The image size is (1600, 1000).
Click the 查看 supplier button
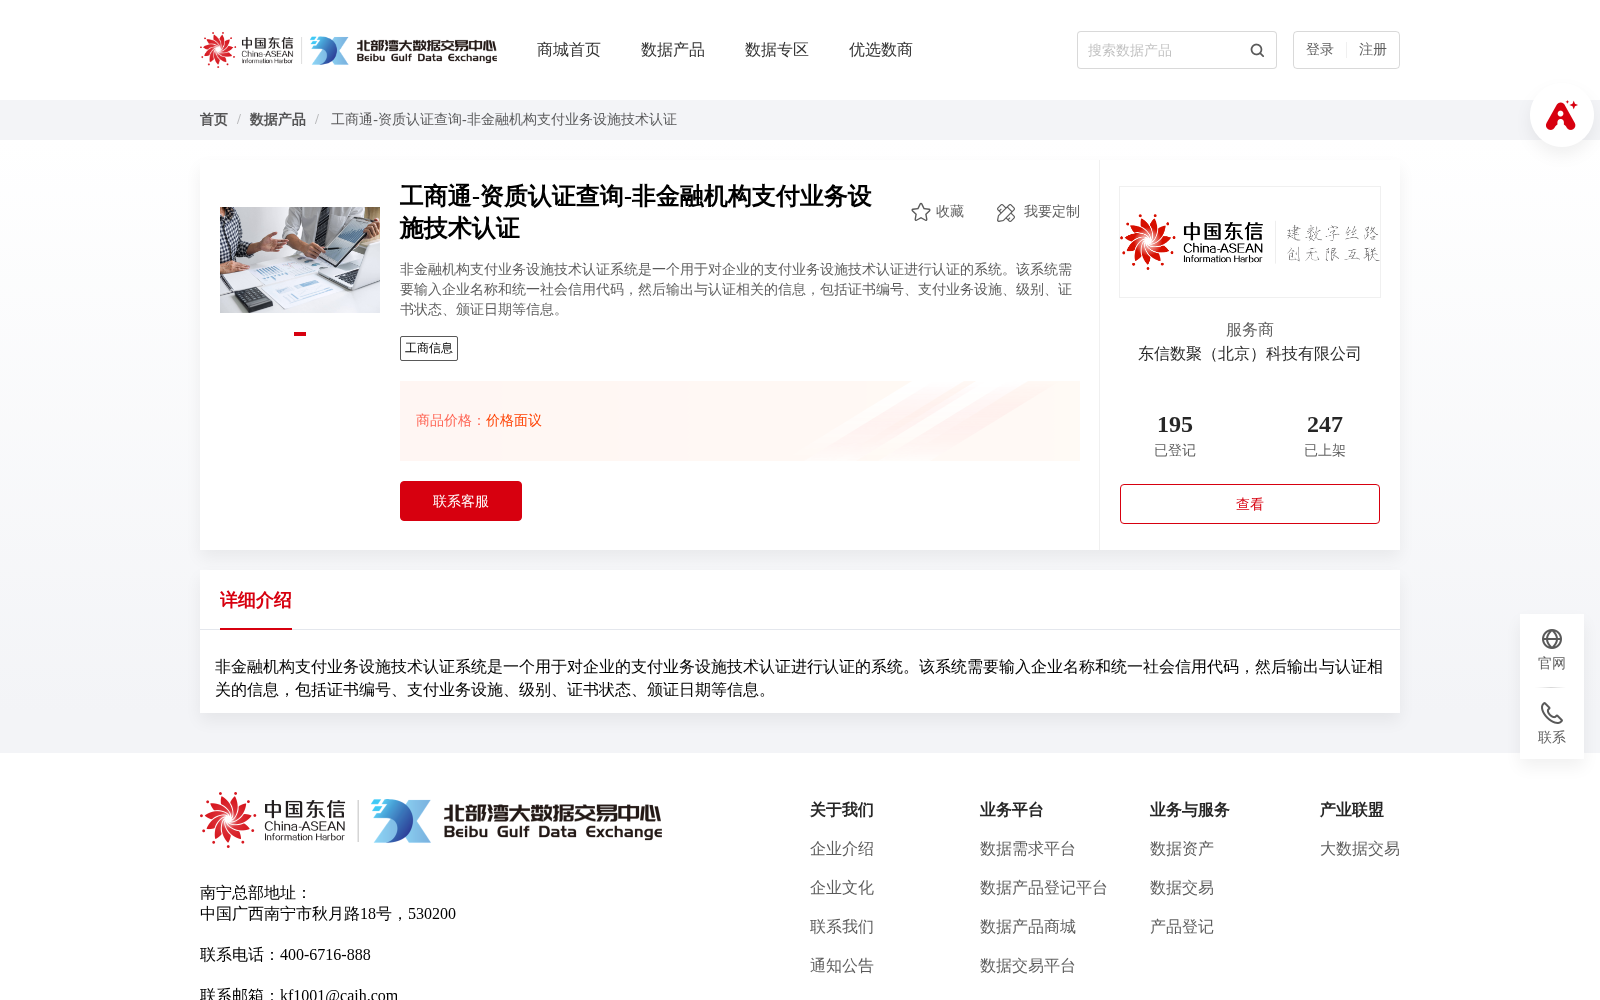tap(1250, 504)
